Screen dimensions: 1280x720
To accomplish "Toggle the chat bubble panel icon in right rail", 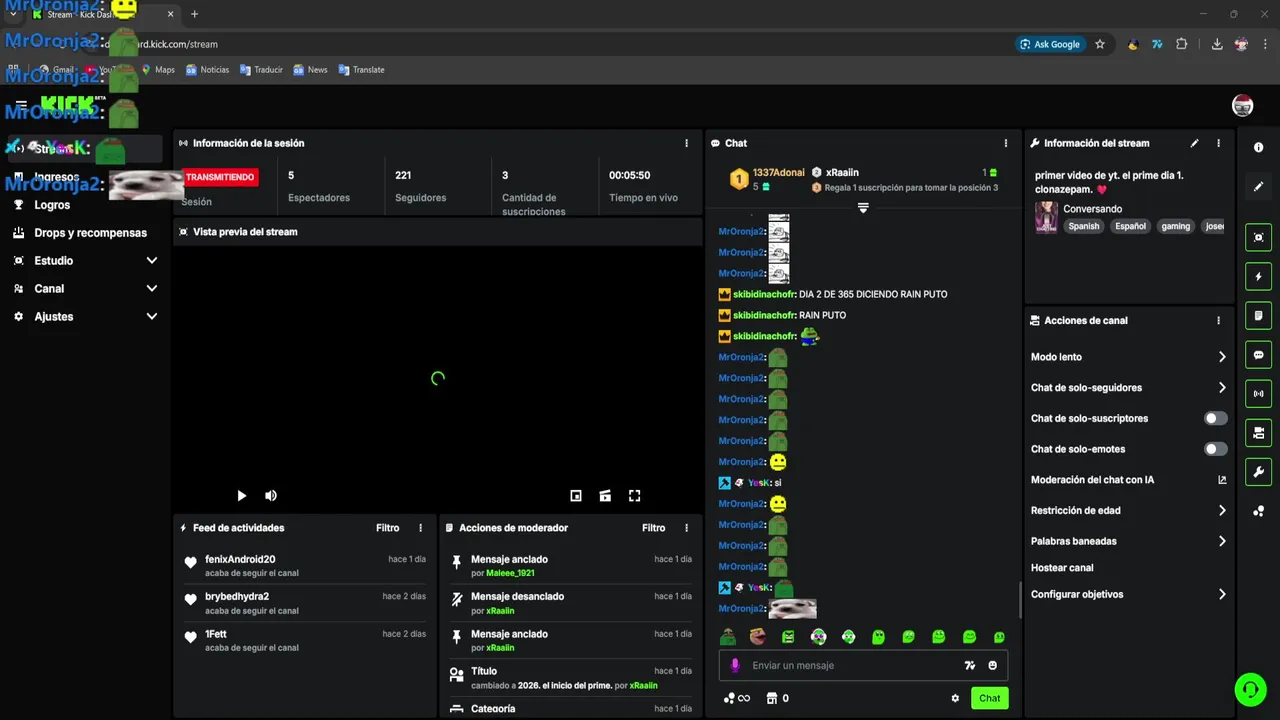I will coord(1258,355).
